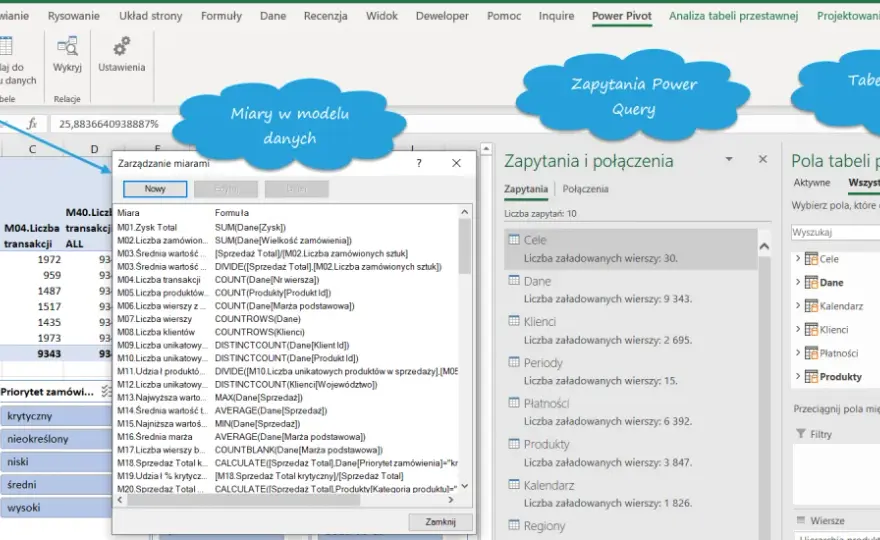
Task: Open the Deweloper ribbon tab
Action: pos(442,16)
